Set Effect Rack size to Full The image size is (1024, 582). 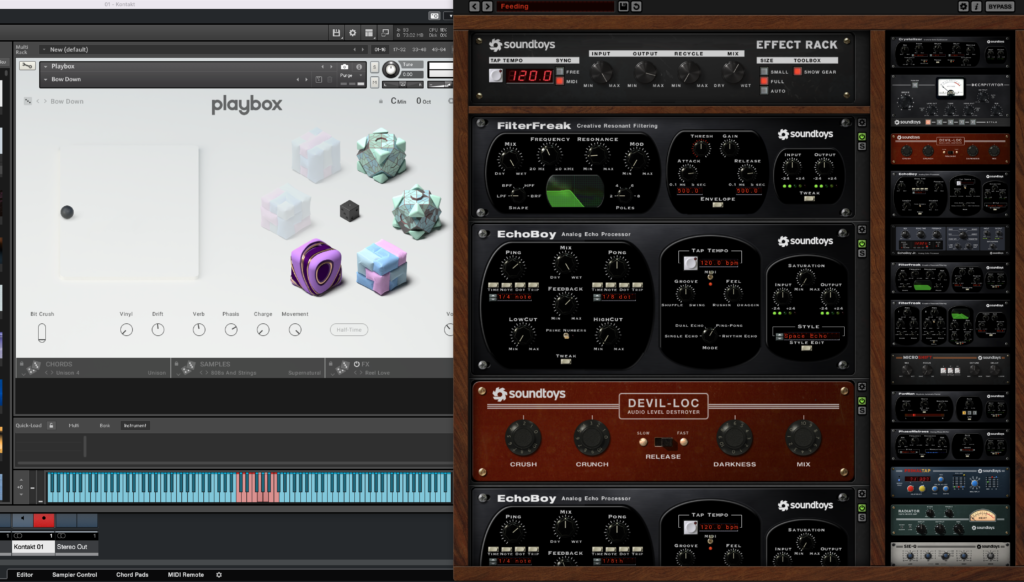tap(764, 81)
